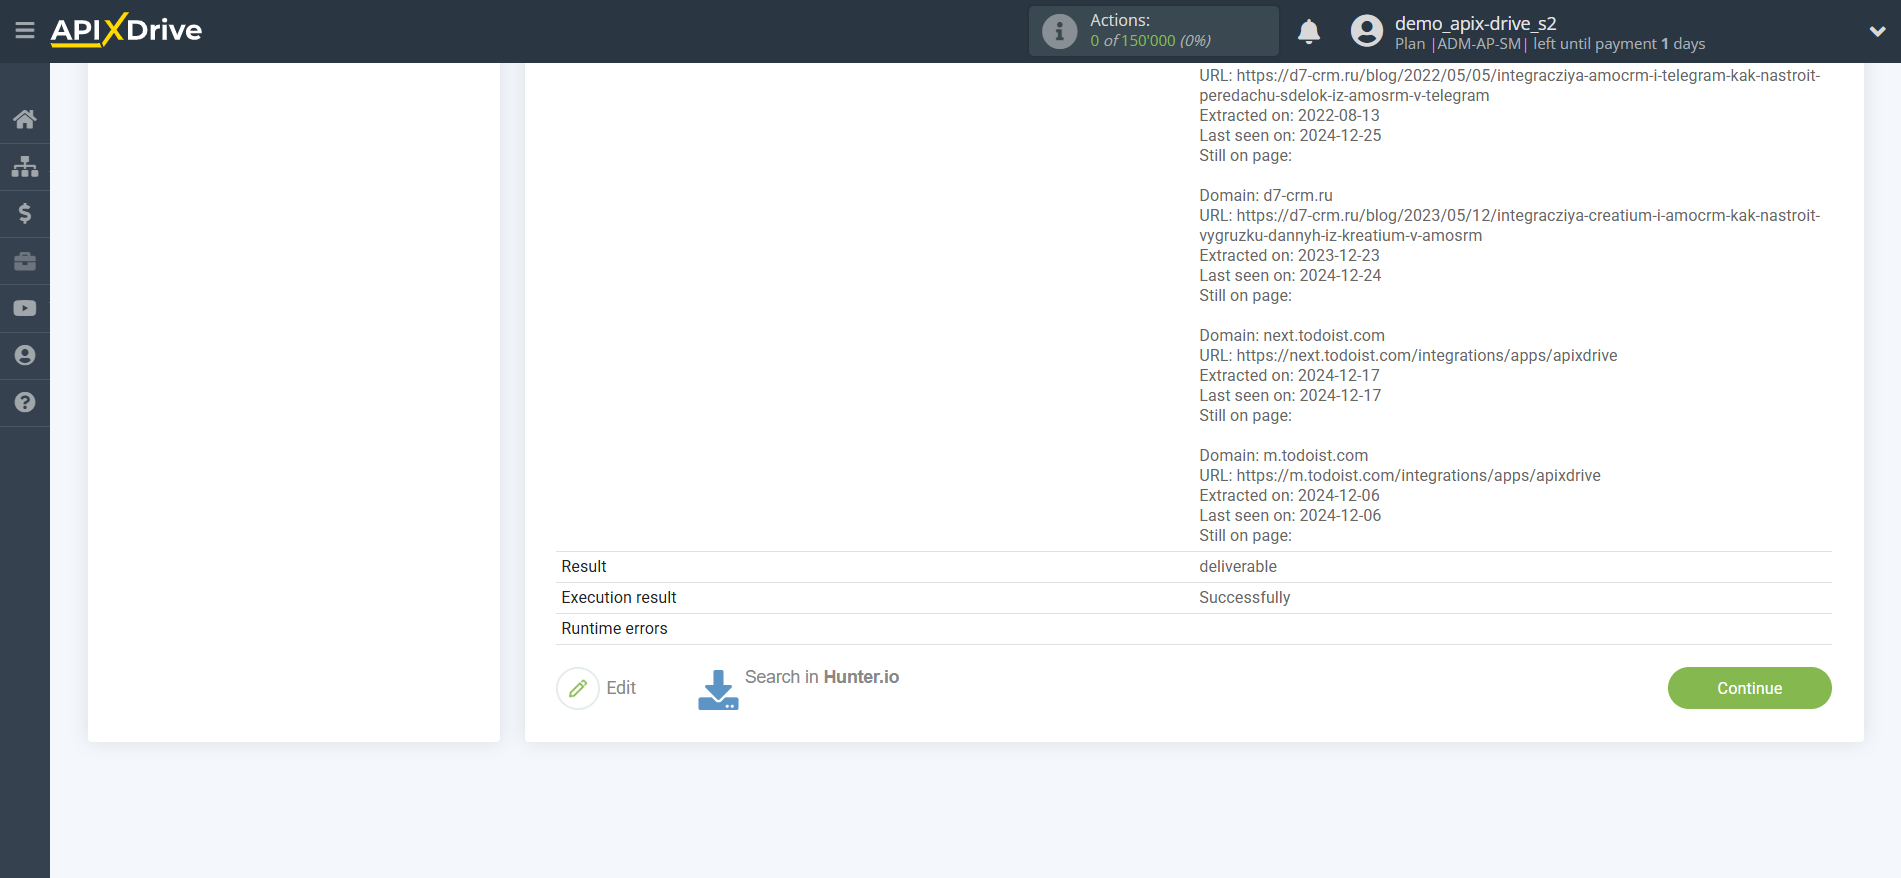Open the help question mark icon
The image size is (1901, 878).
pyautogui.click(x=25, y=402)
